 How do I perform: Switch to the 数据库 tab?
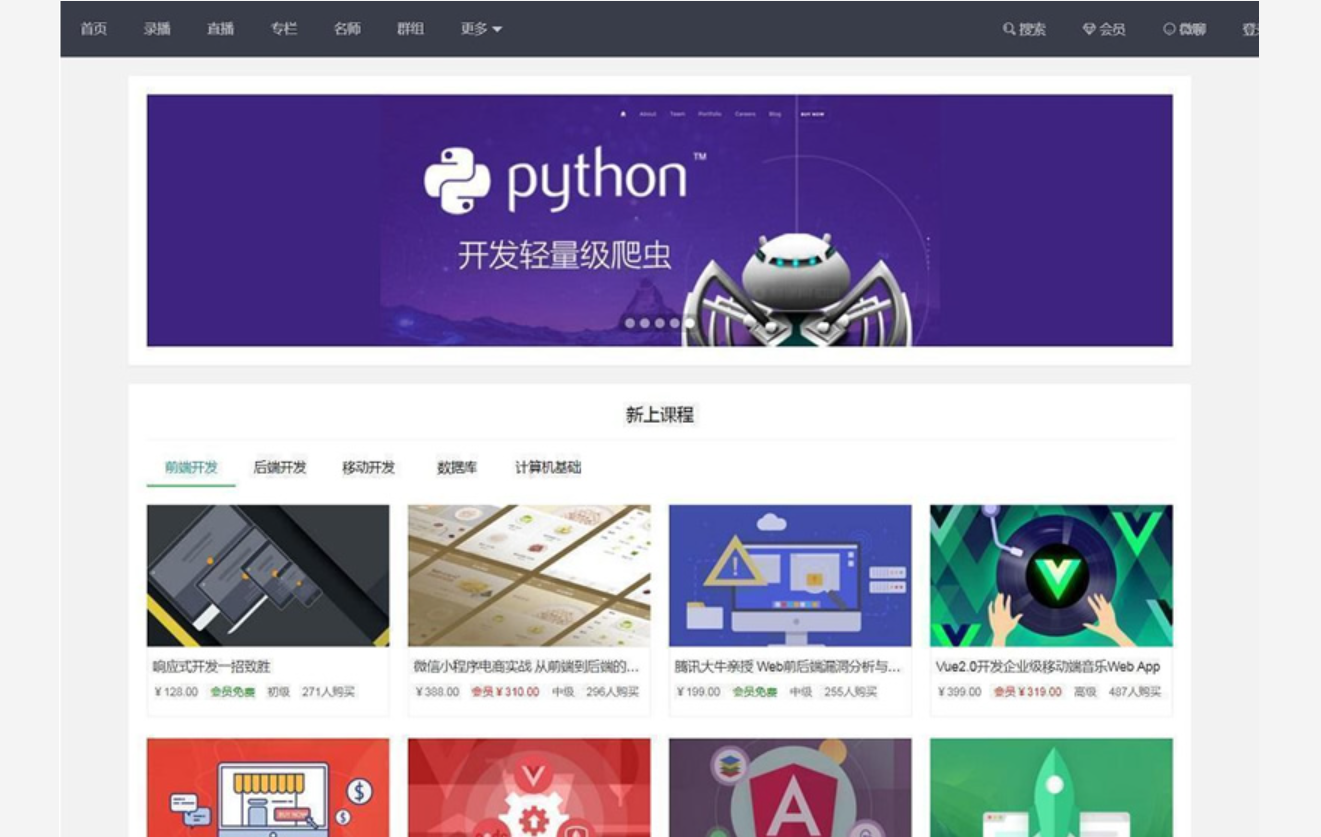(457, 467)
